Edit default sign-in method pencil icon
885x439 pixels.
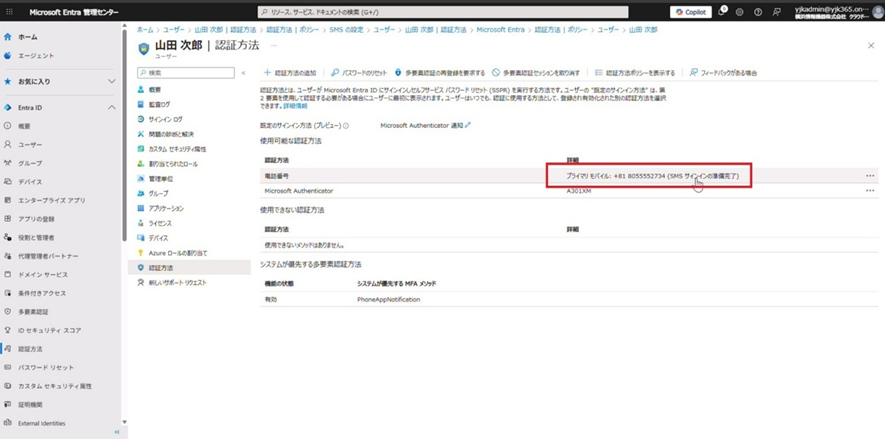click(x=468, y=125)
